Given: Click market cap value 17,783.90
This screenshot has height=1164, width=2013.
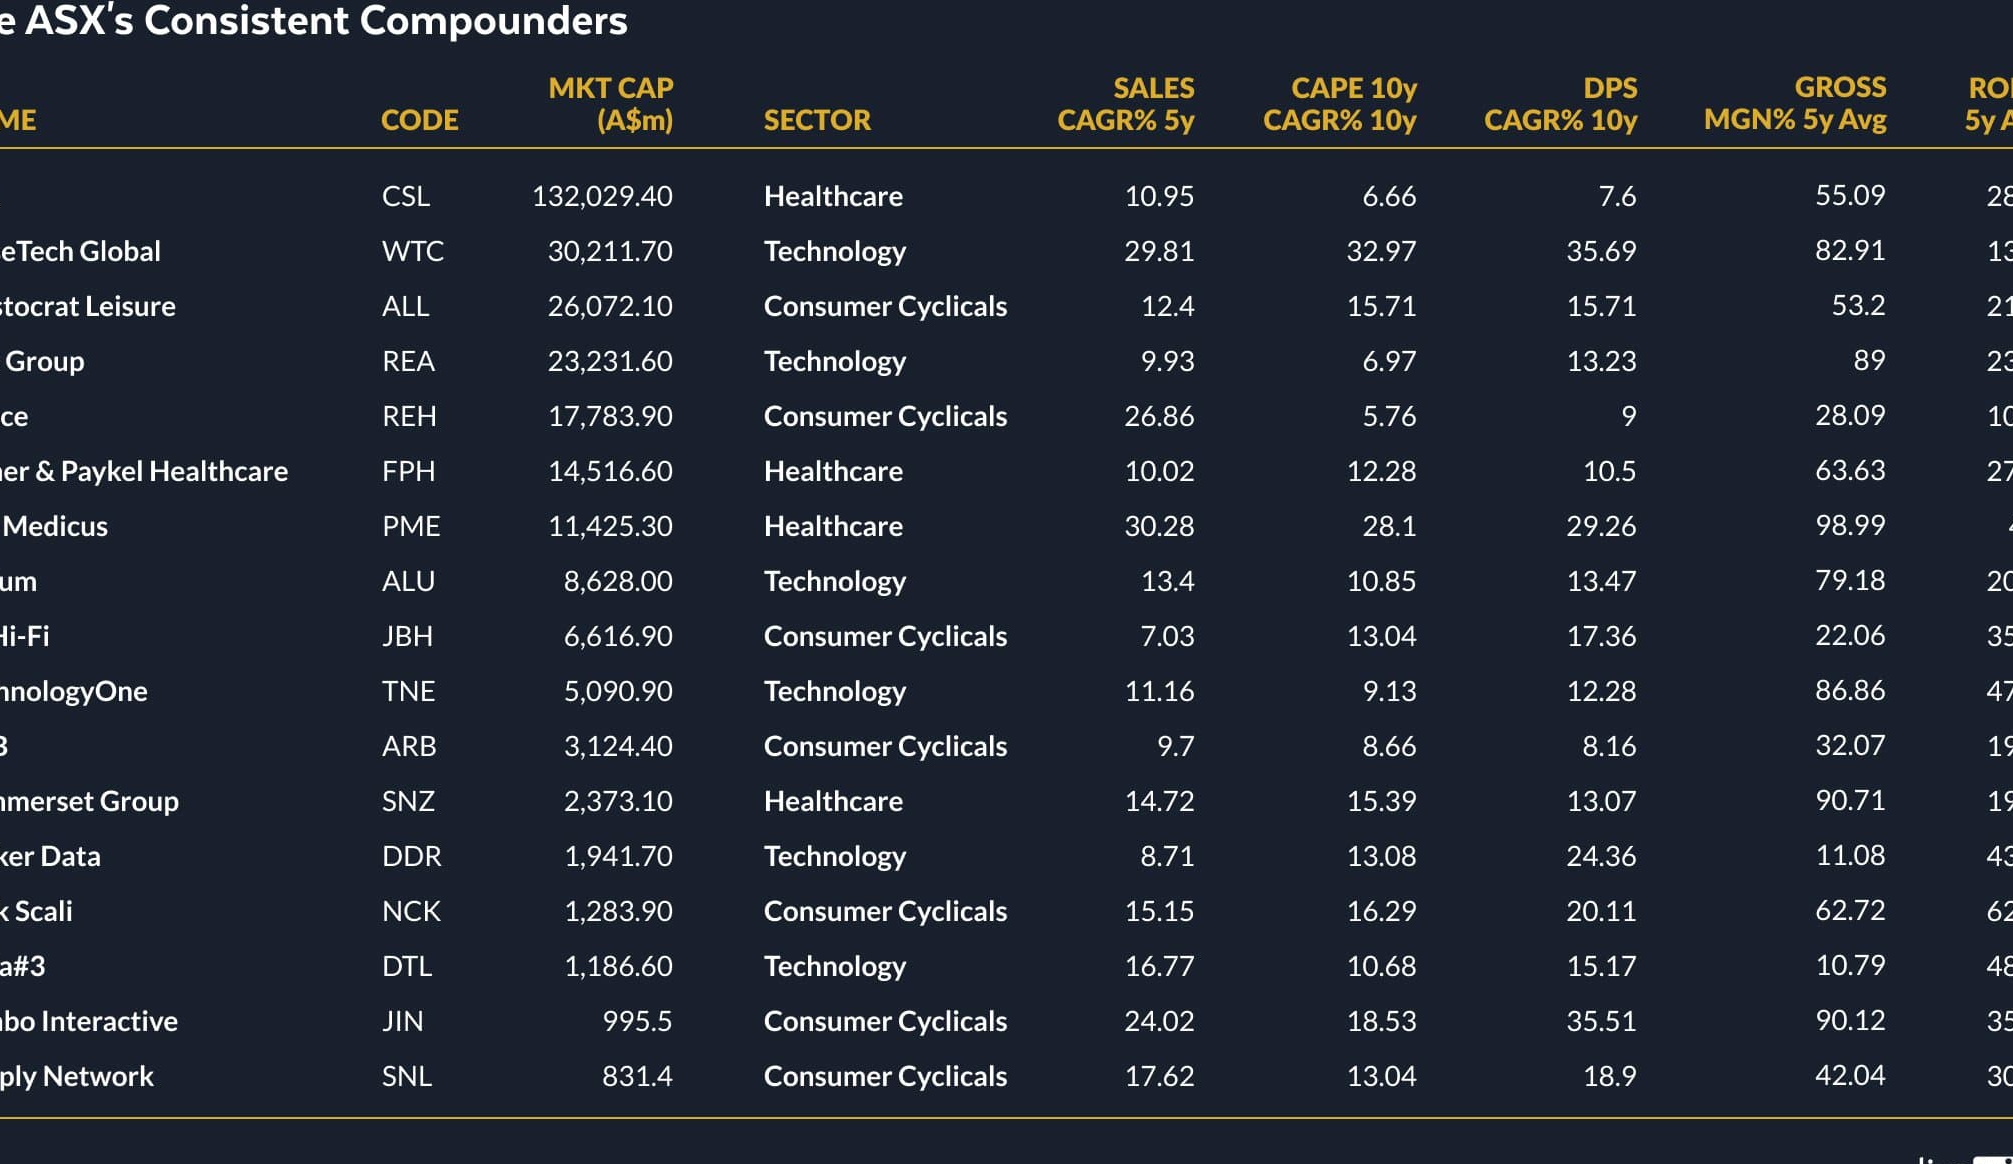Looking at the screenshot, I should pyautogui.click(x=610, y=416).
